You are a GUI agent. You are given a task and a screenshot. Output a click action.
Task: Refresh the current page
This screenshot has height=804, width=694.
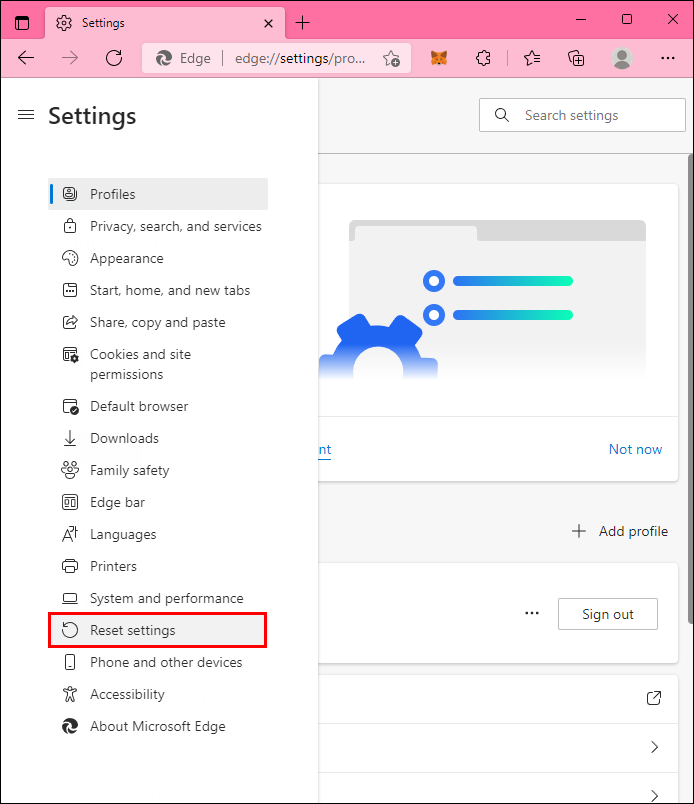pyautogui.click(x=114, y=58)
